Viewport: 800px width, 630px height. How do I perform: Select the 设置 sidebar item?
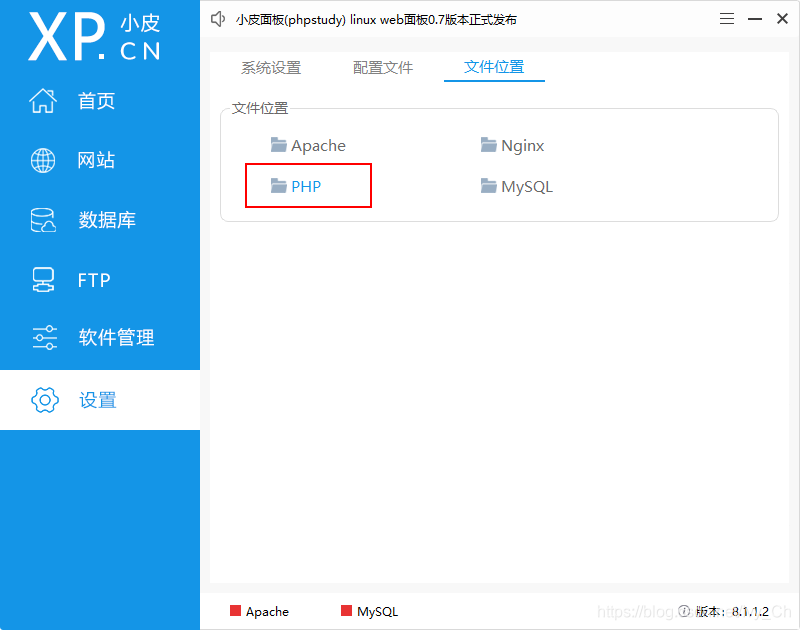[99, 400]
